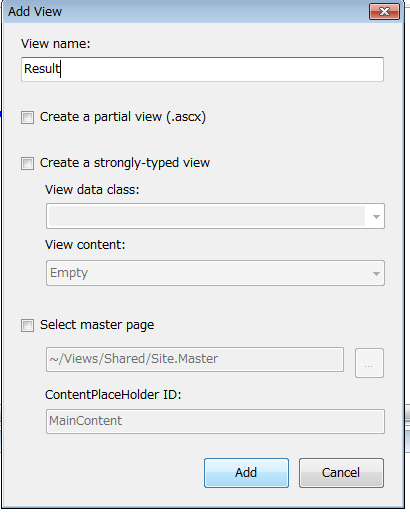This screenshot has width=410, height=513.
Task: Expand the View data class dropdown arrow
Action: (x=376, y=217)
